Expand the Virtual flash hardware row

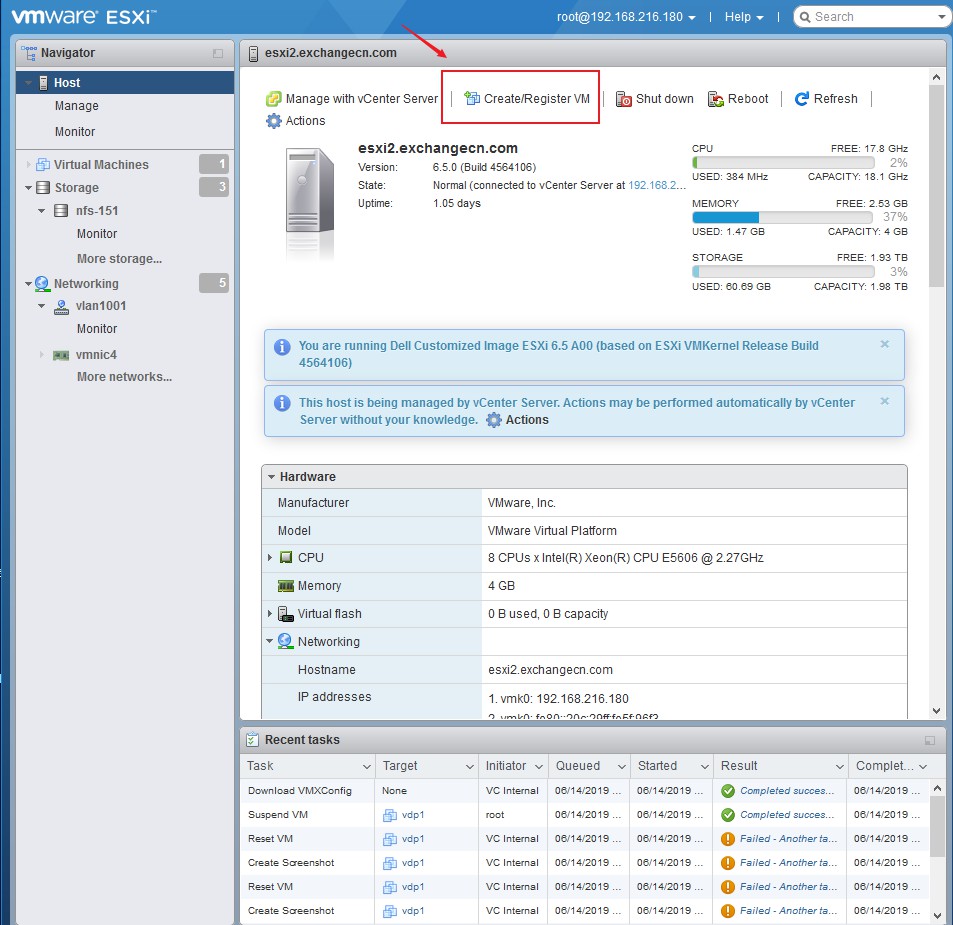[x=270, y=614]
